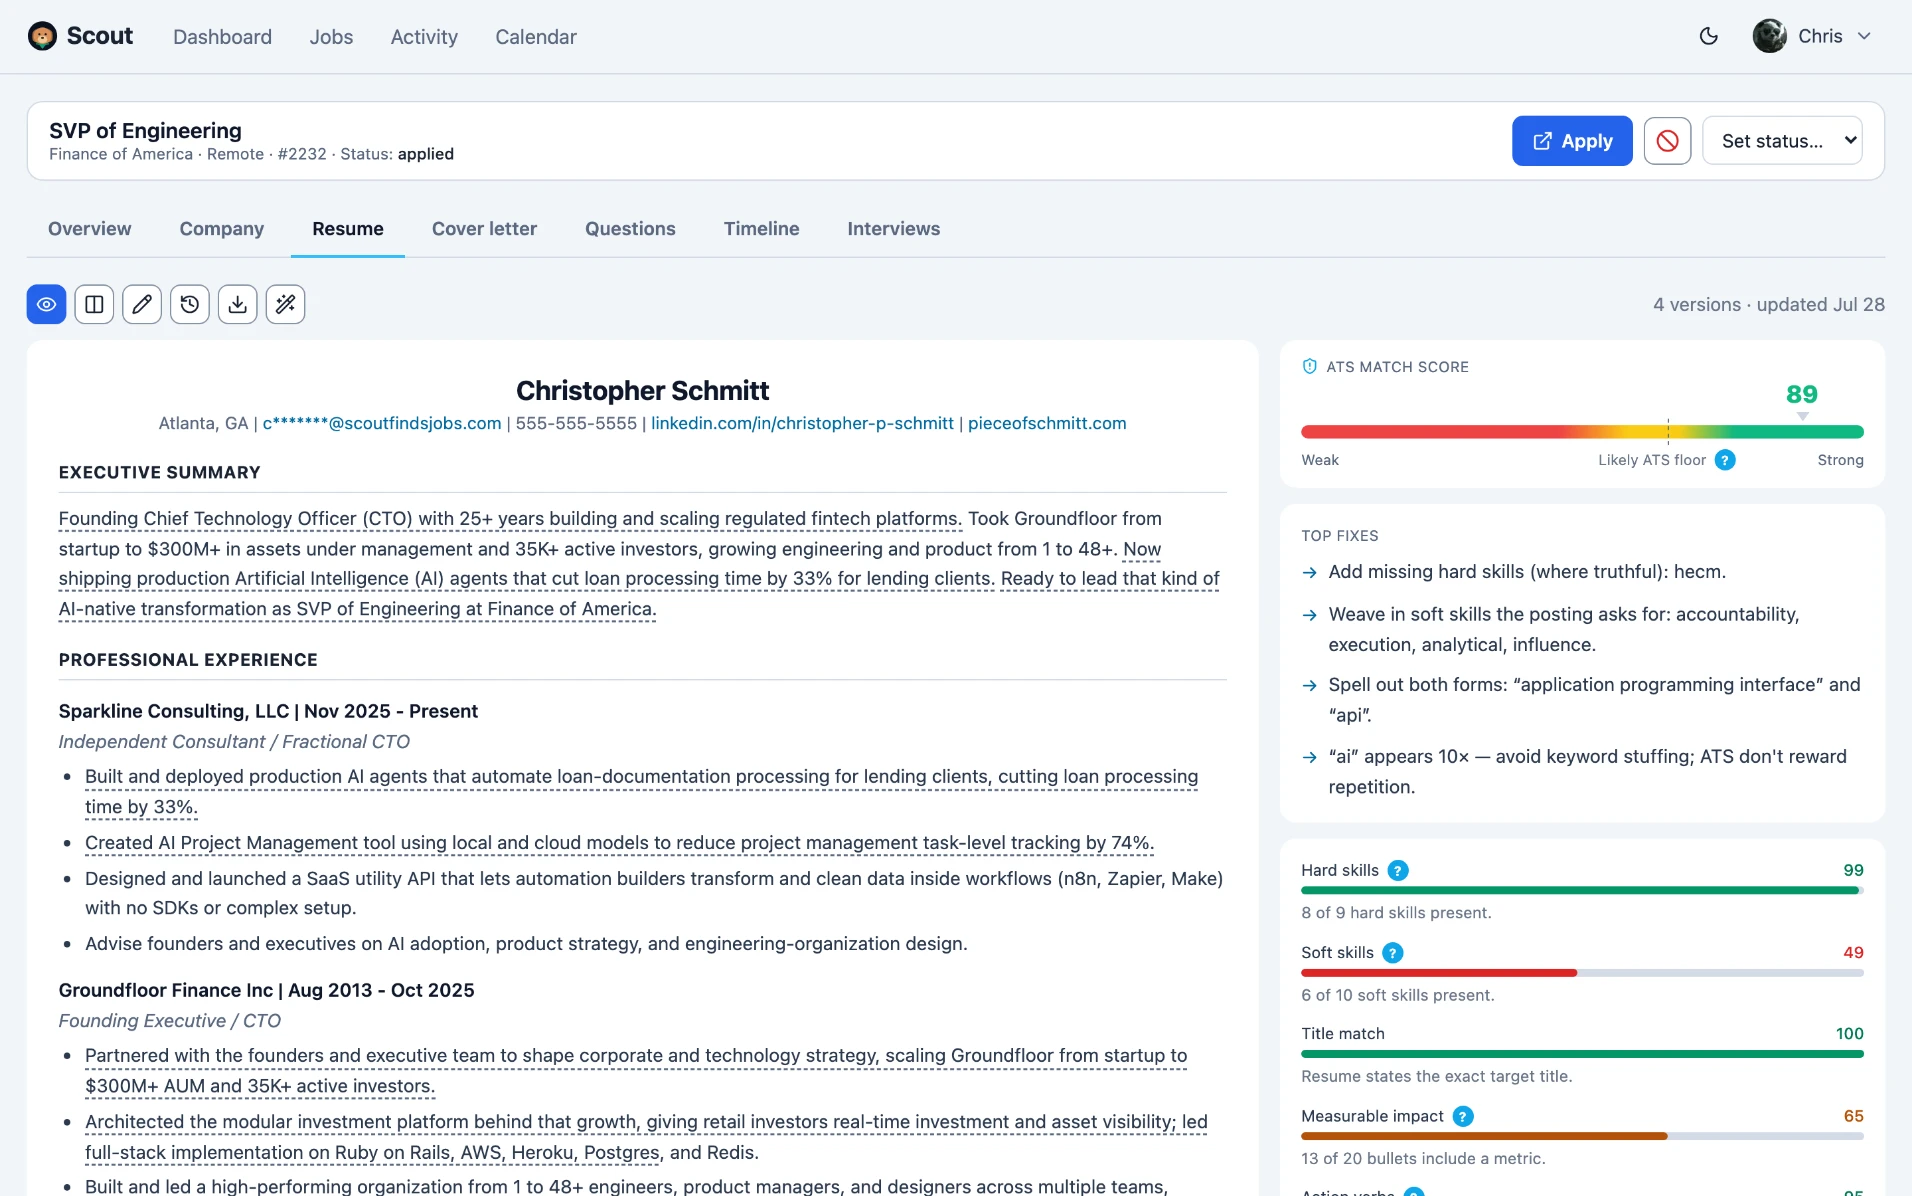This screenshot has height=1196, width=1912.
Task: Click the arrow icon beside 'Add missing hard skills'
Action: 1310,573
